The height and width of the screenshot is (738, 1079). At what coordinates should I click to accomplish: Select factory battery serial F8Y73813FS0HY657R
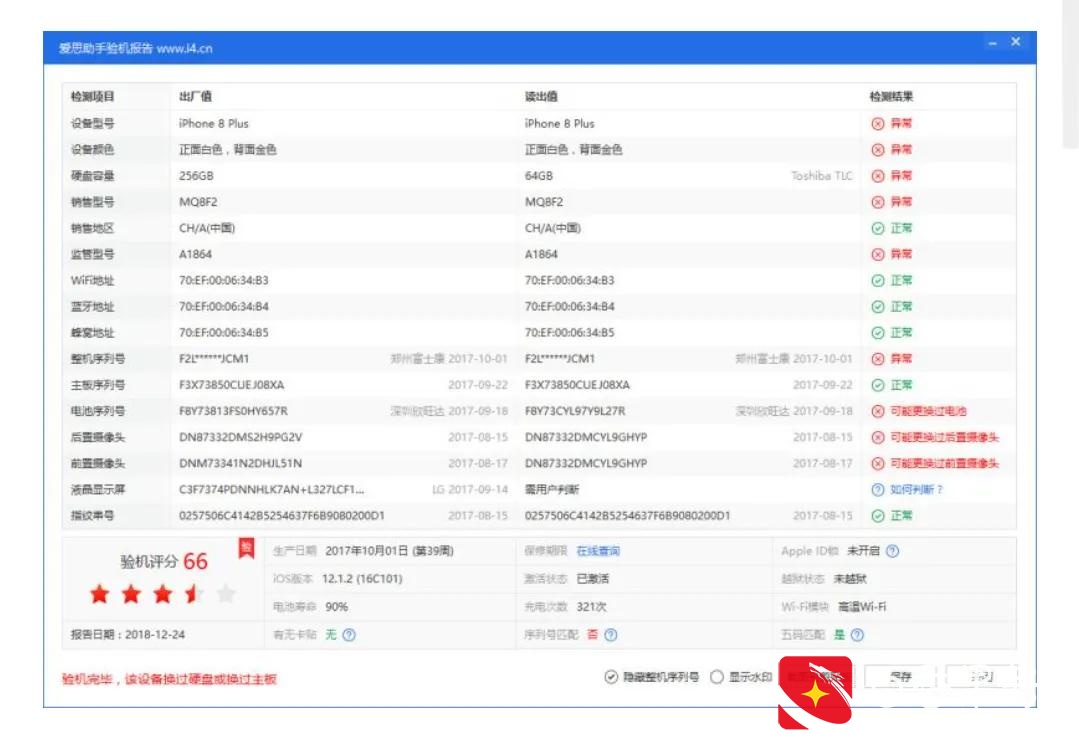[x=233, y=411]
